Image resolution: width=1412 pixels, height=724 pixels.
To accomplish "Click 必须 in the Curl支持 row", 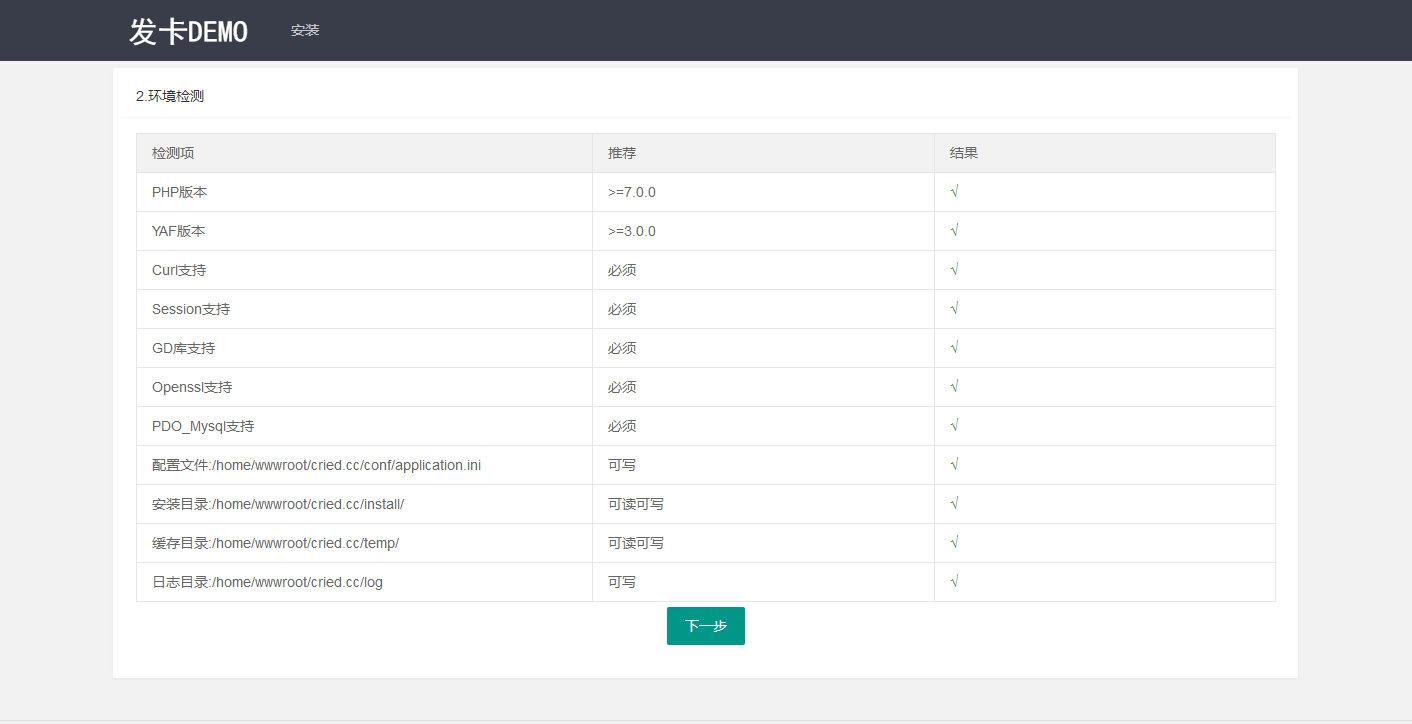I will coord(622,270).
